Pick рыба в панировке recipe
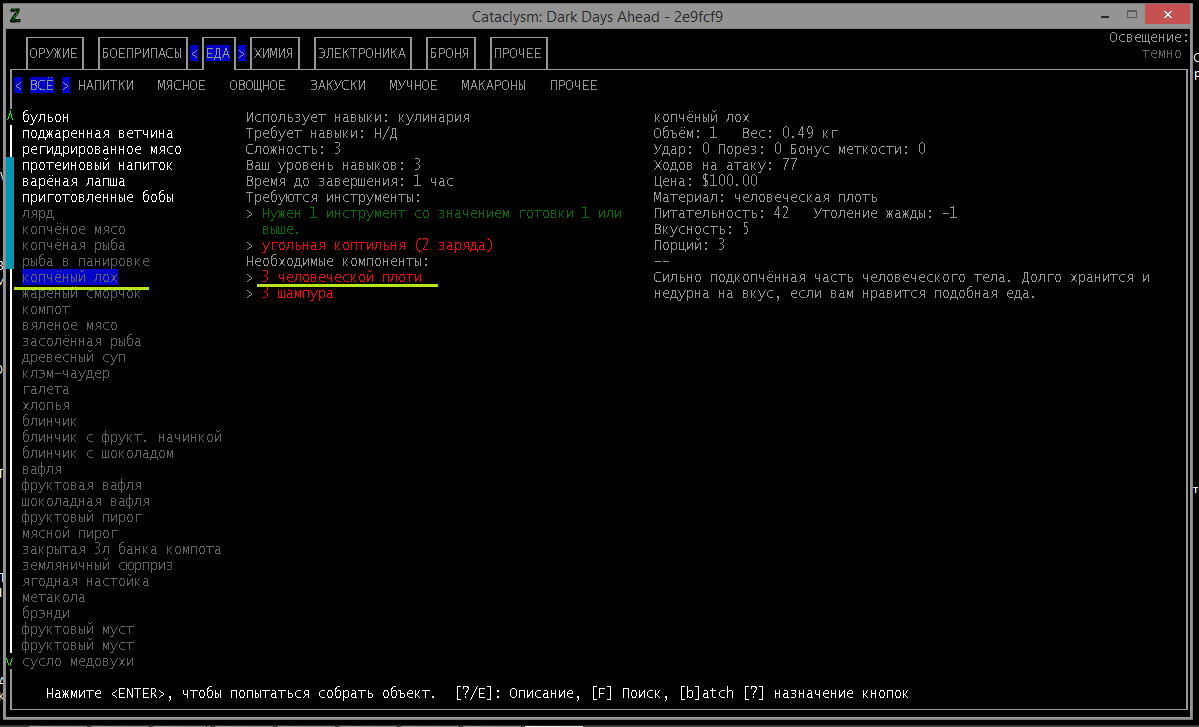 point(86,261)
